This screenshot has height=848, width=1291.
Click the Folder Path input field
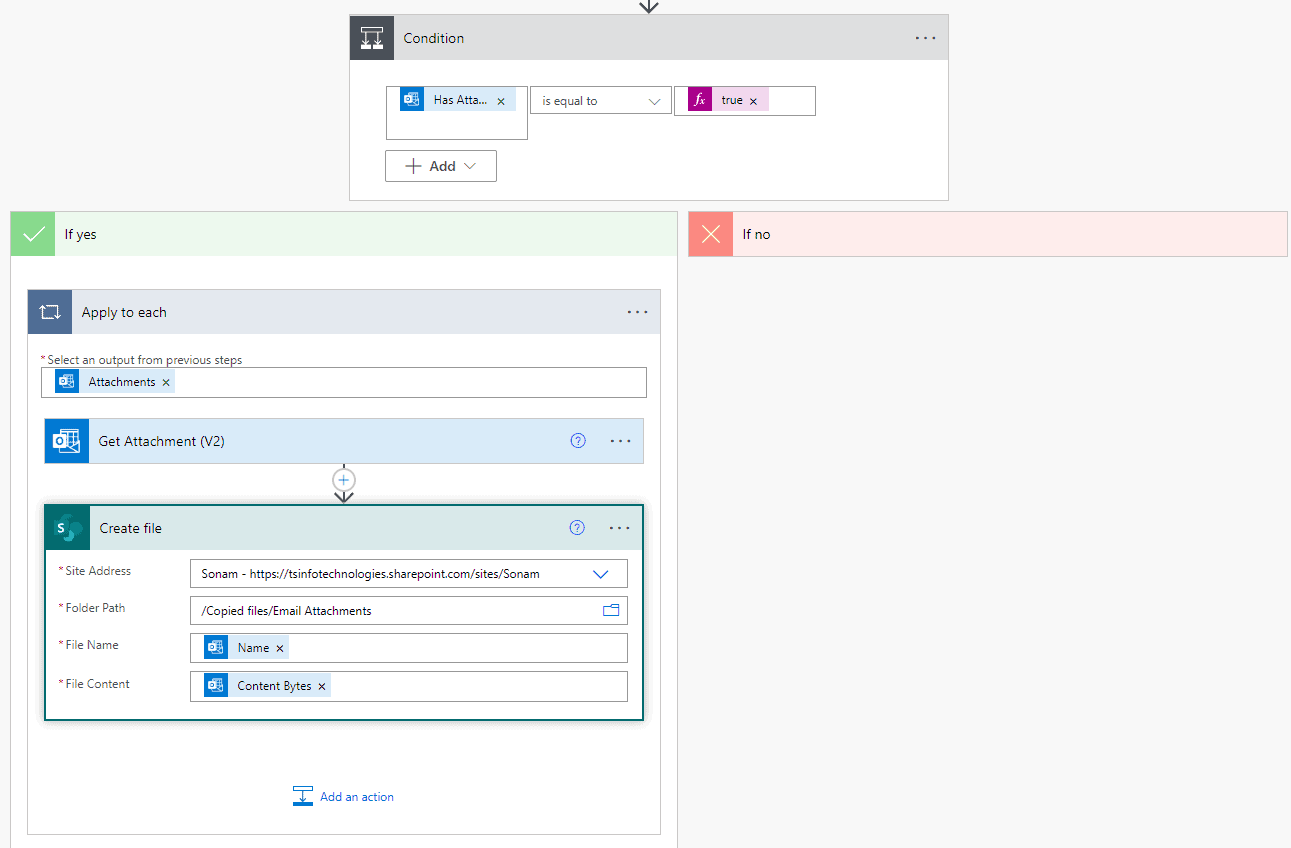[x=409, y=610]
